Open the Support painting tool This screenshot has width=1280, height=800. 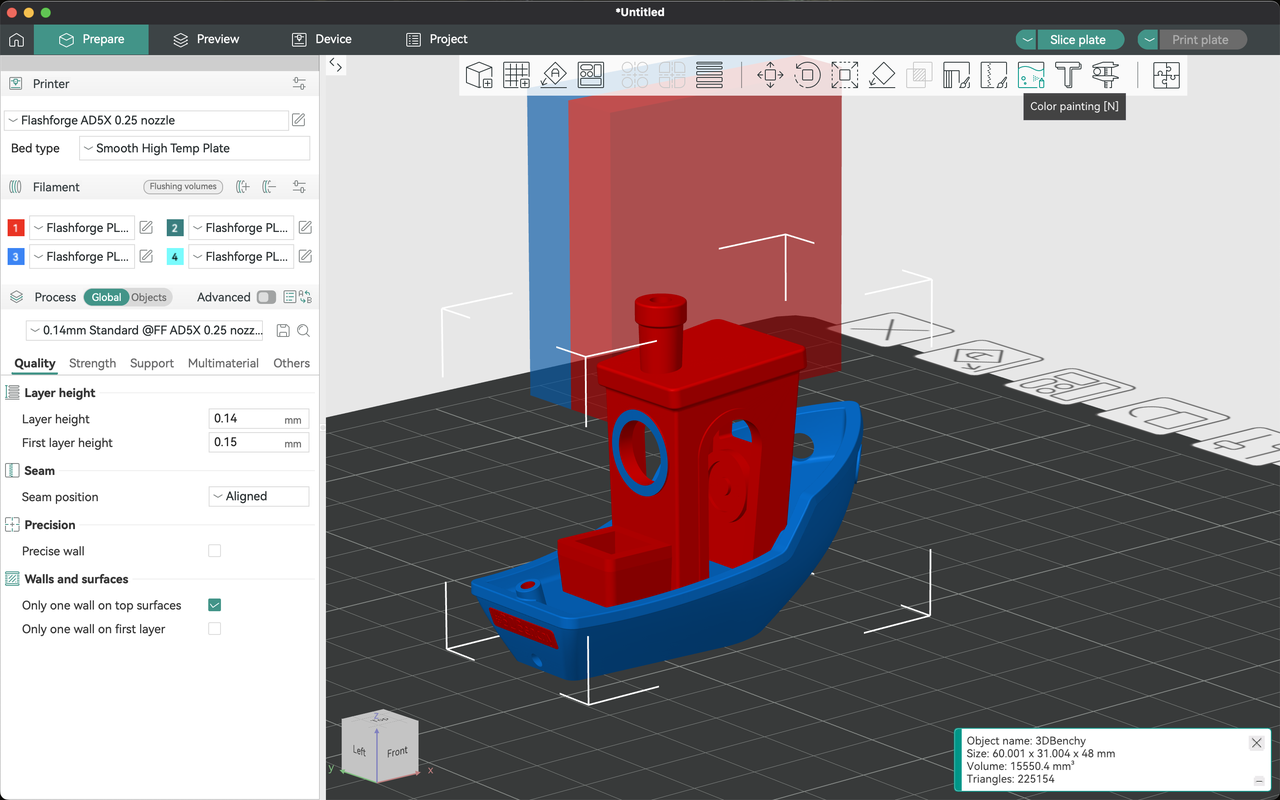click(x=957, y=75)
